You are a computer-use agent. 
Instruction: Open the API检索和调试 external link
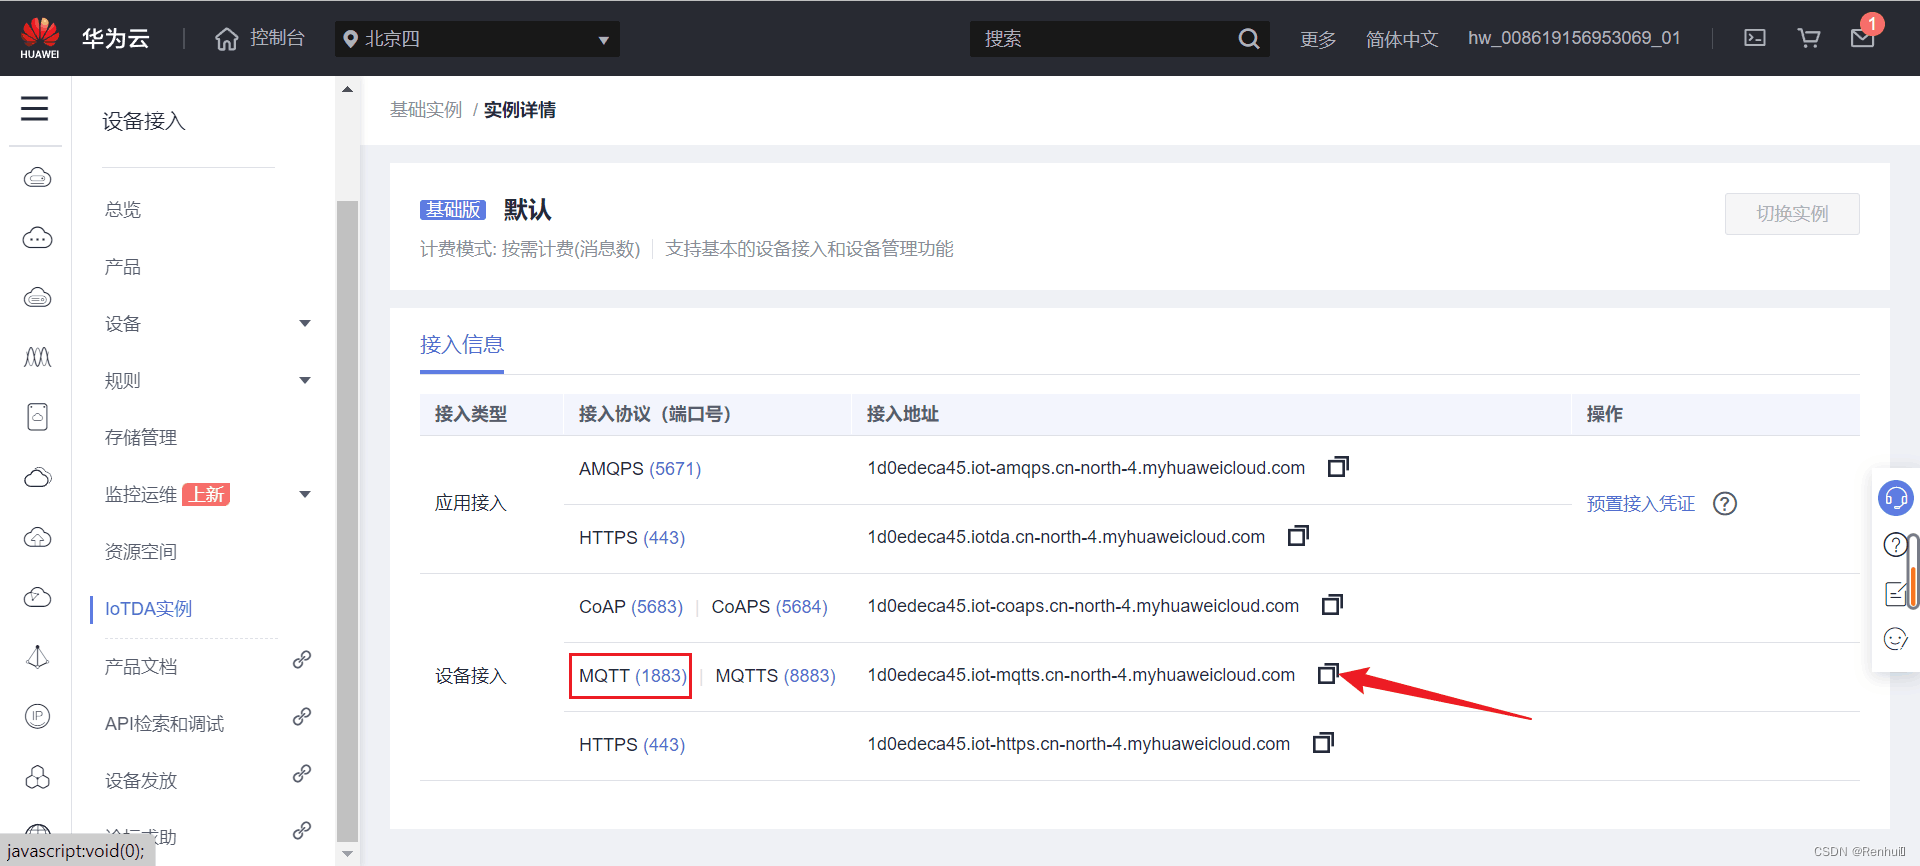(x=164, y=724)
